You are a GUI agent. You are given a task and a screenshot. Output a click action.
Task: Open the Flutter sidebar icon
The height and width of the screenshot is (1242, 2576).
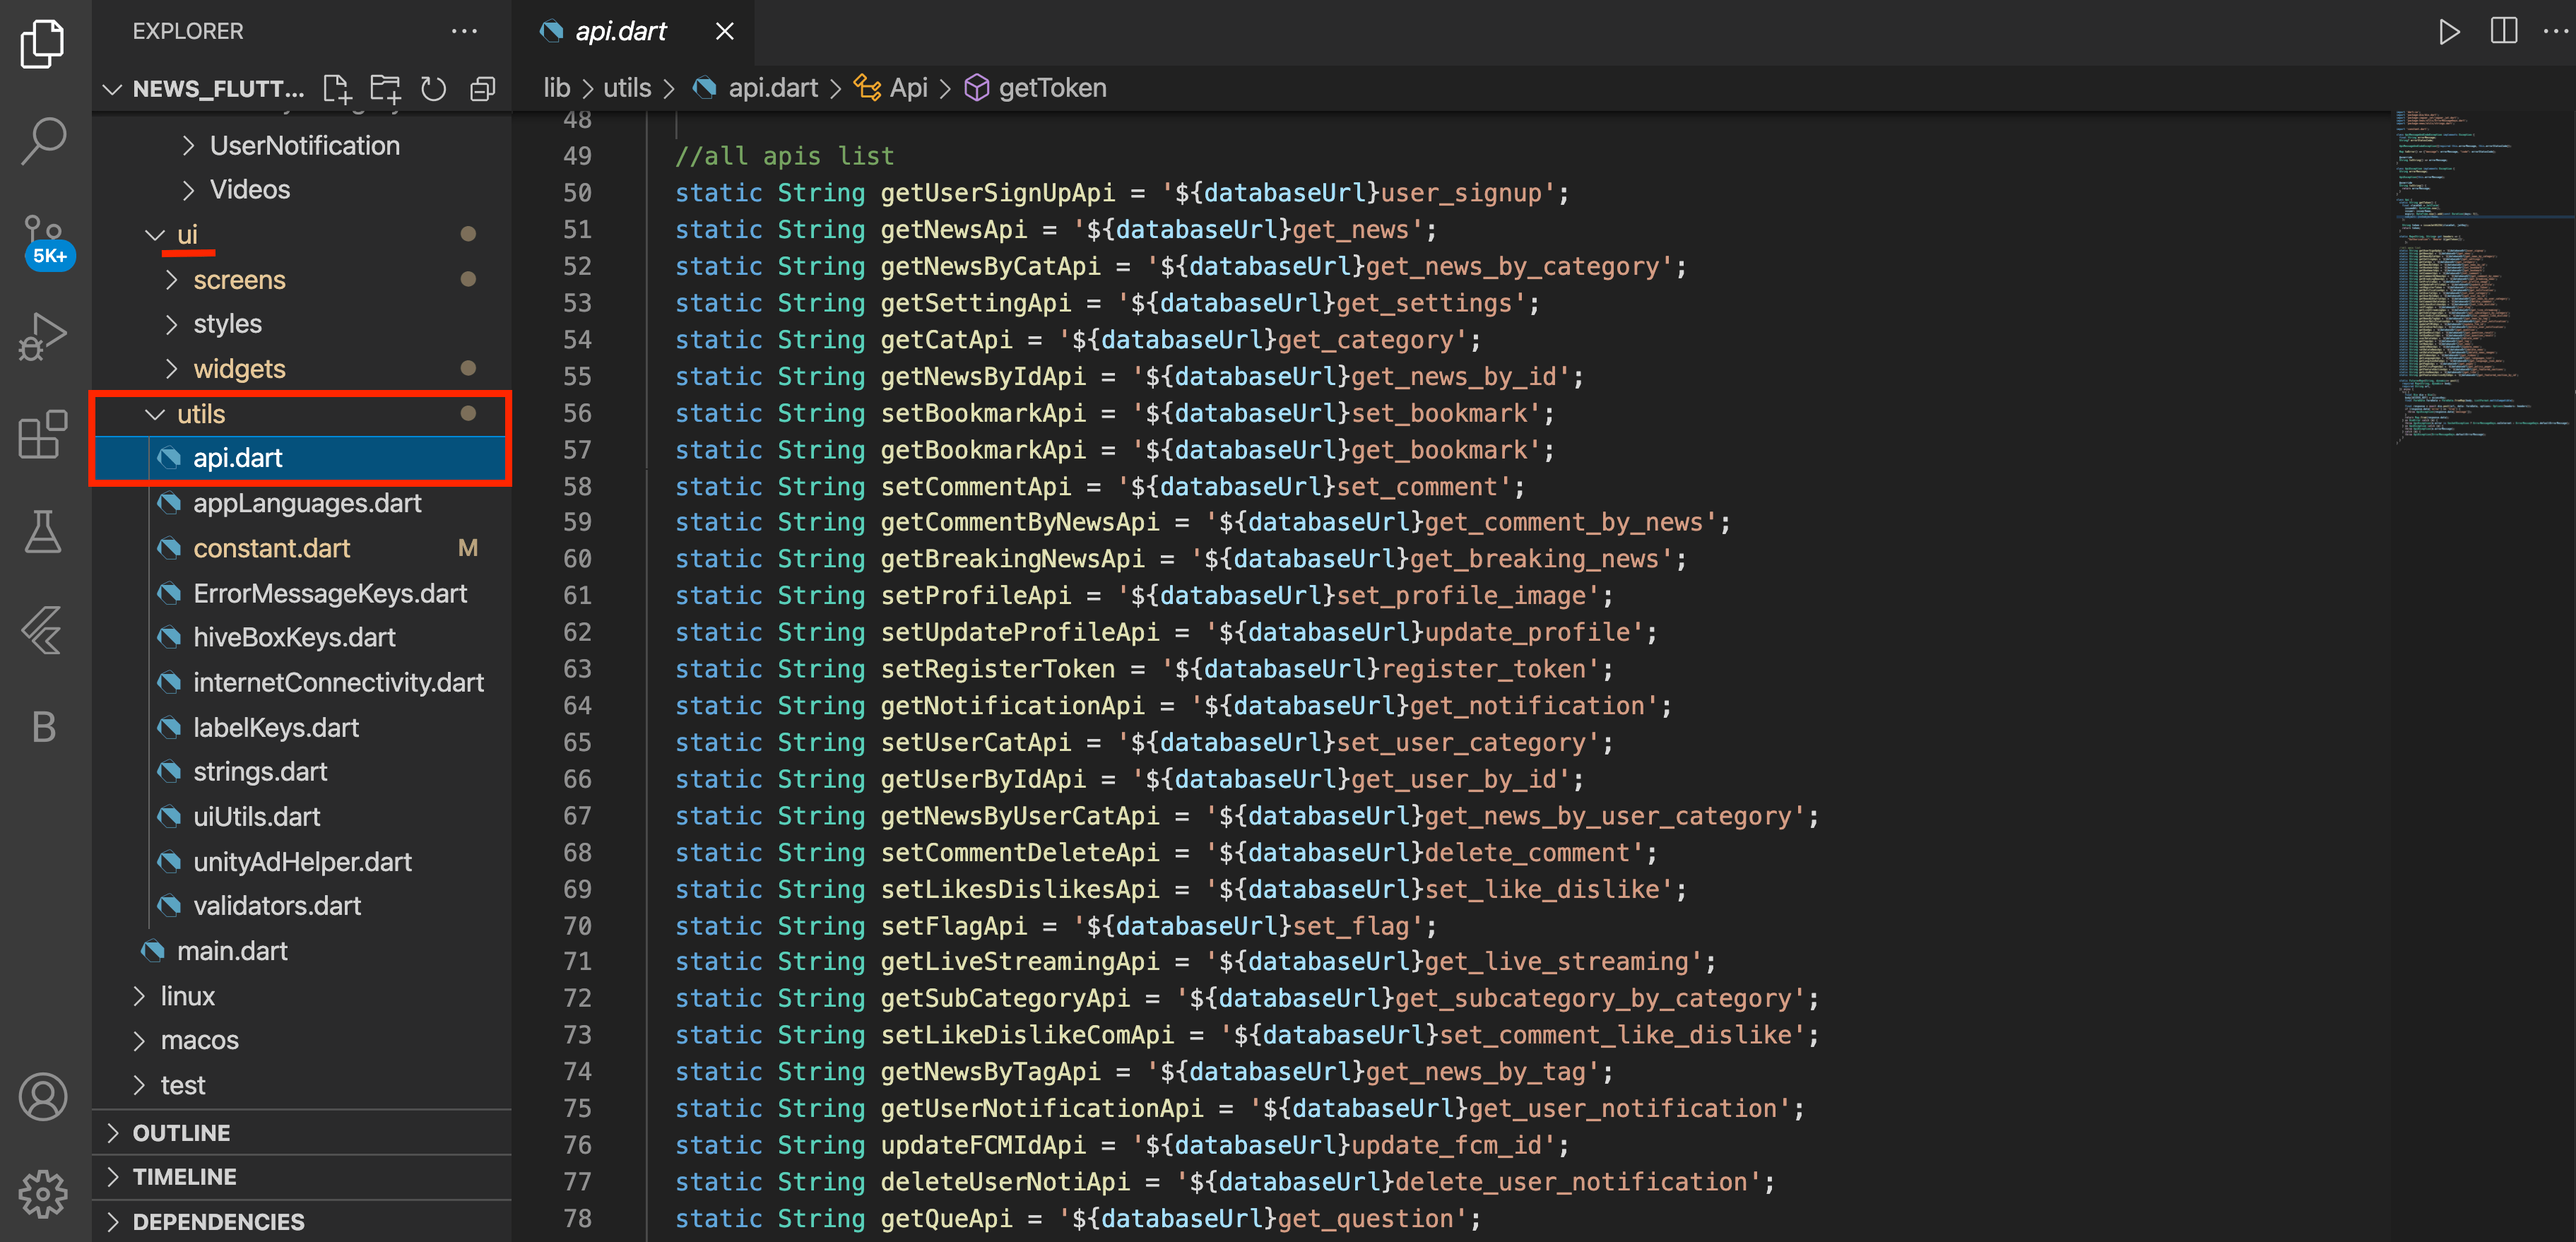pyautogui.click(x=43, y=629)
